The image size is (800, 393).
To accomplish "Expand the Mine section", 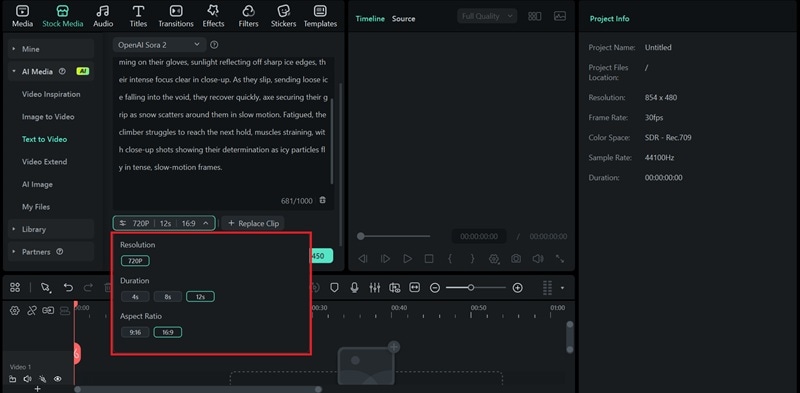I will coord(51,49).
